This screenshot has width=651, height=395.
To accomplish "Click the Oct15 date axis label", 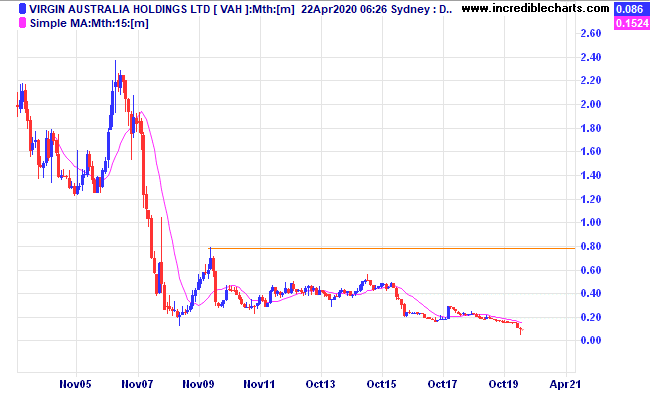I will point(382,384).
